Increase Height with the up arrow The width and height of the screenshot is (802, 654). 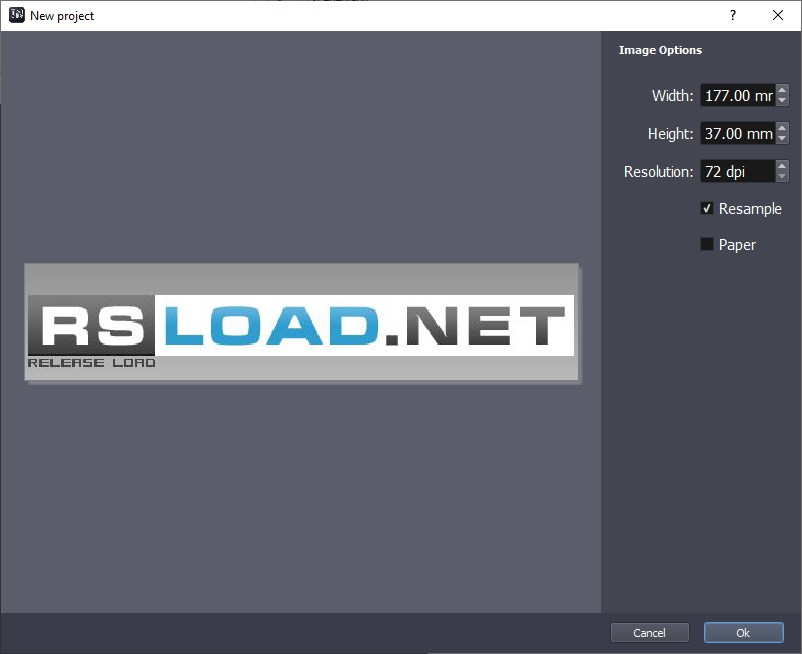pos(782,128)
